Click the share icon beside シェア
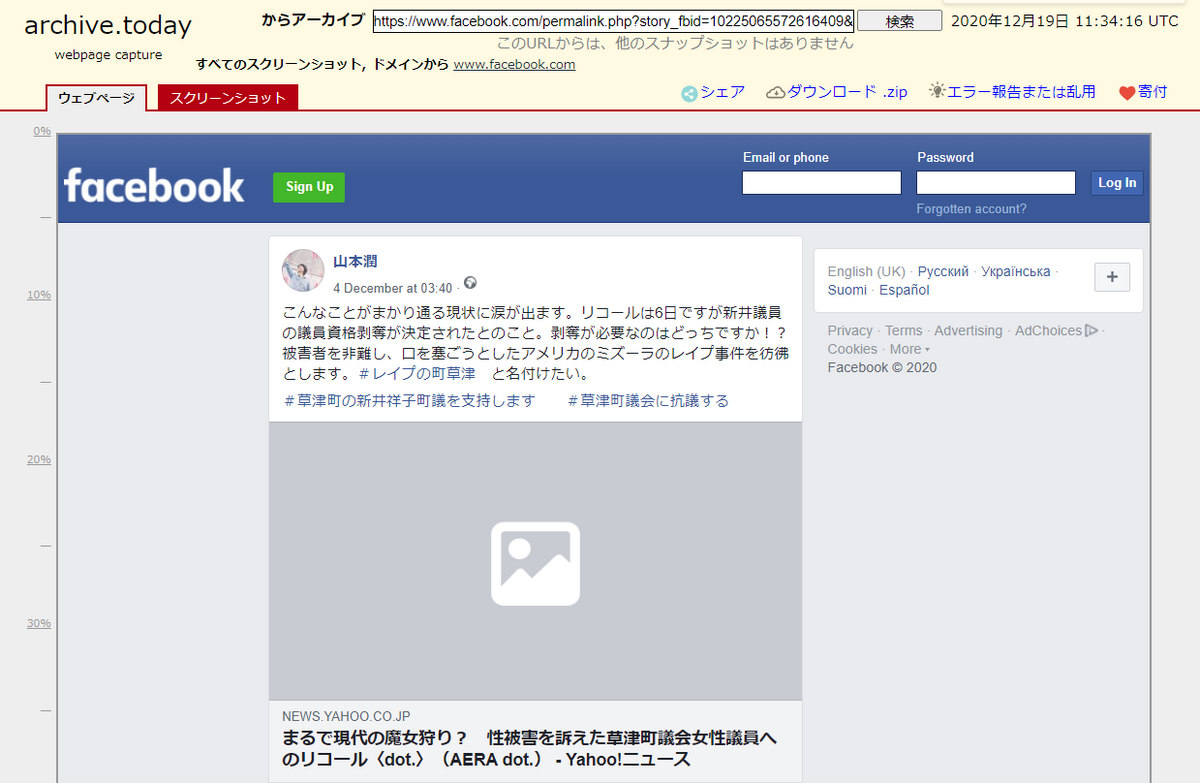Screen dimensions: 1200x783 [689, 93]
